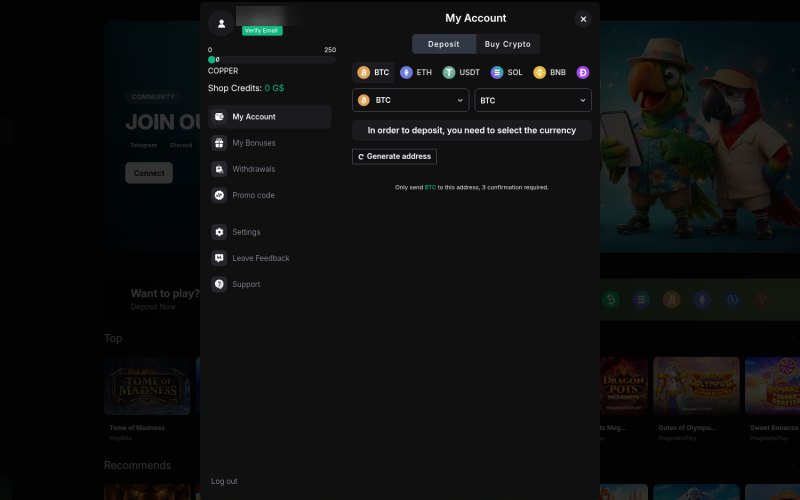This screenshot has height=500, width=800.
Task: Open Dragon Pots game thumbnail
Action: (623, 386)
